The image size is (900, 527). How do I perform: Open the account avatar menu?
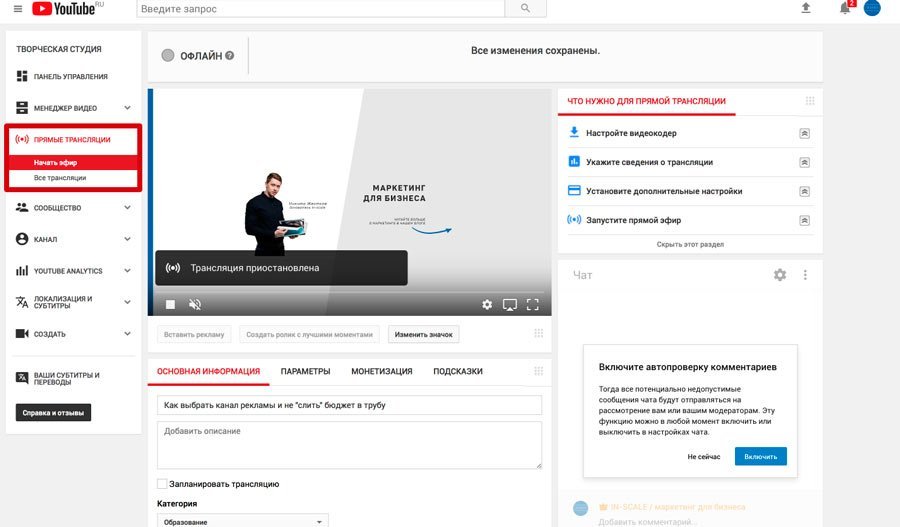(x=872, y=7)
